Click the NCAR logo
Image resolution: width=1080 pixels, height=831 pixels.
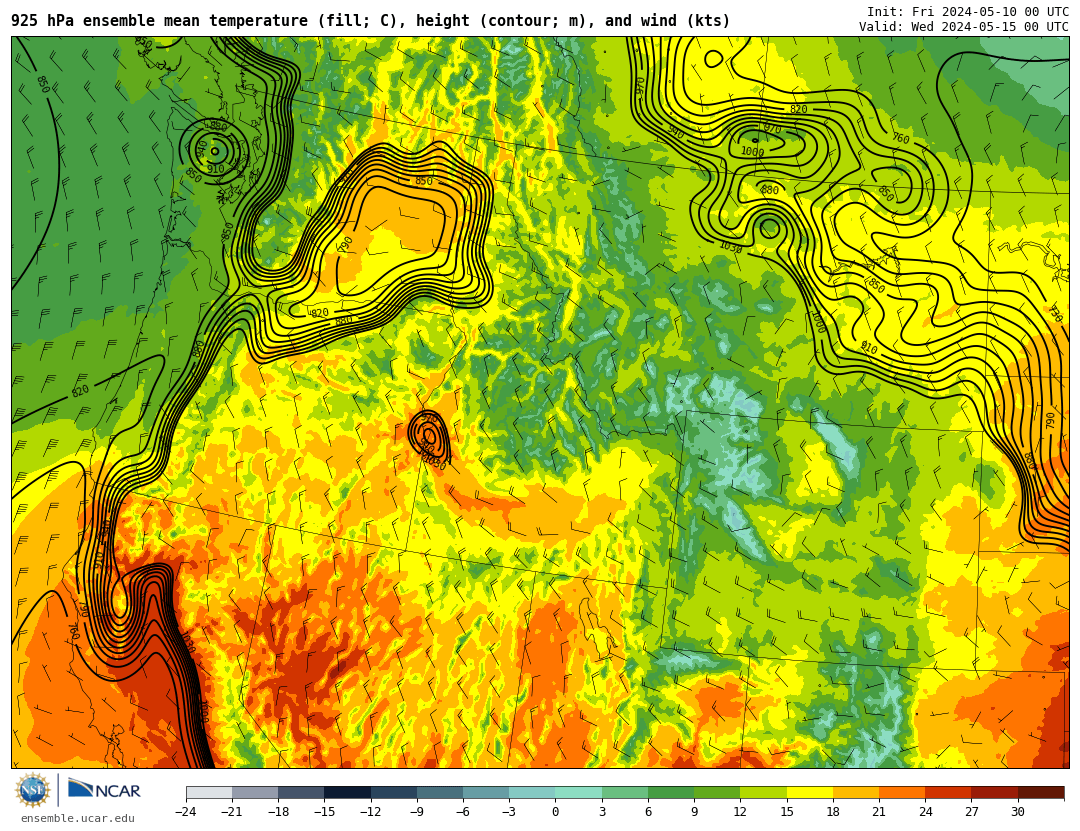pos(104,789)
